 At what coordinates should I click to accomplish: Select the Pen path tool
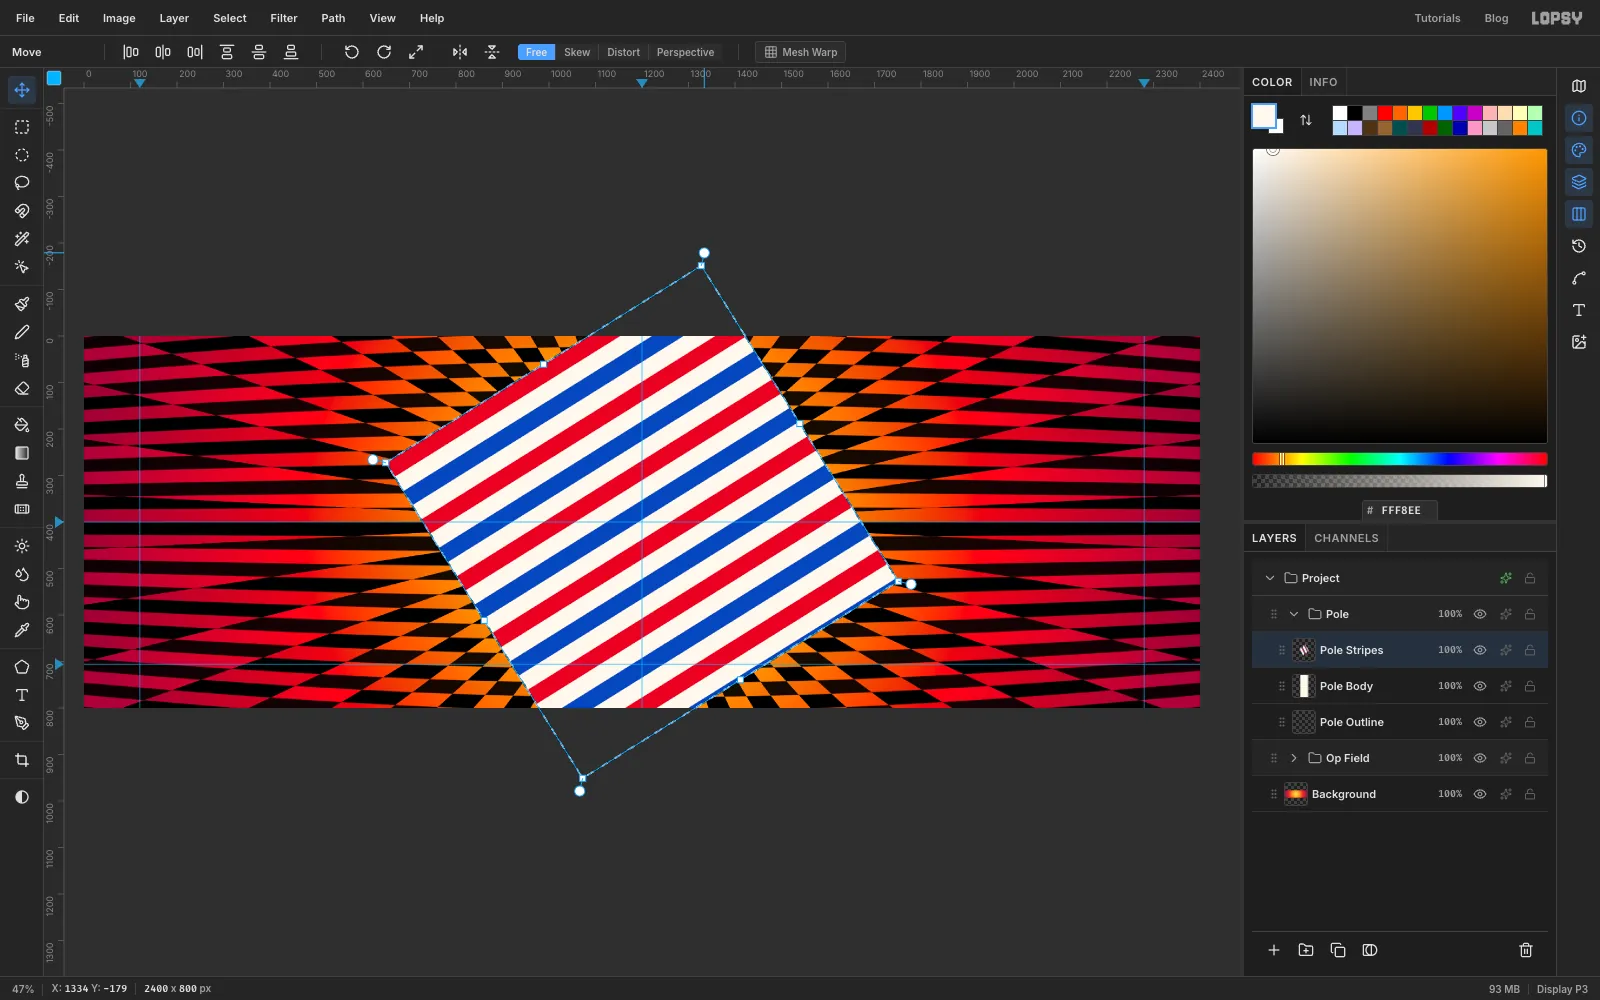(22, 723)
